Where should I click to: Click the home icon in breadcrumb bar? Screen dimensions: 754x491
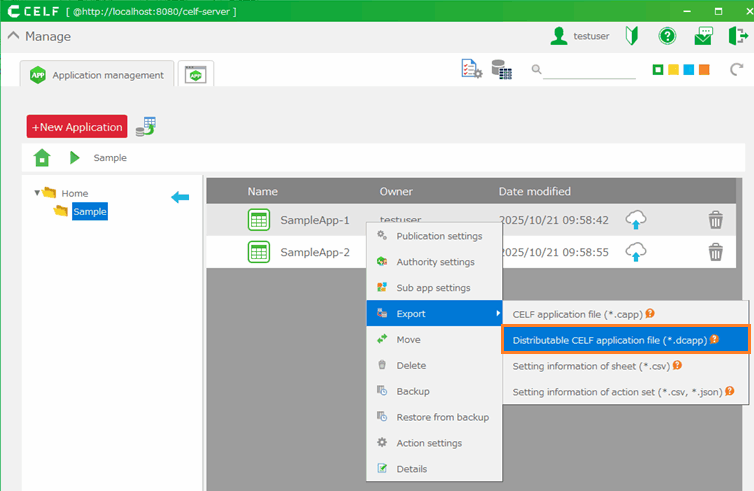tap(42, 158)
